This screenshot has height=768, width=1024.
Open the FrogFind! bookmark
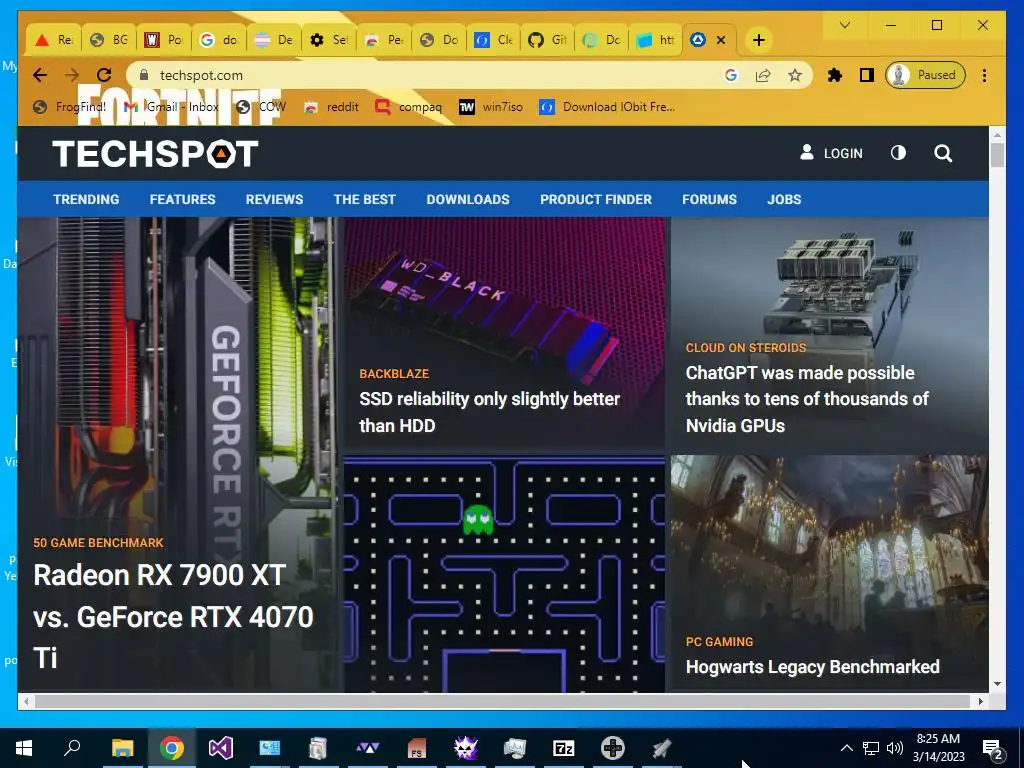[69, 106]
